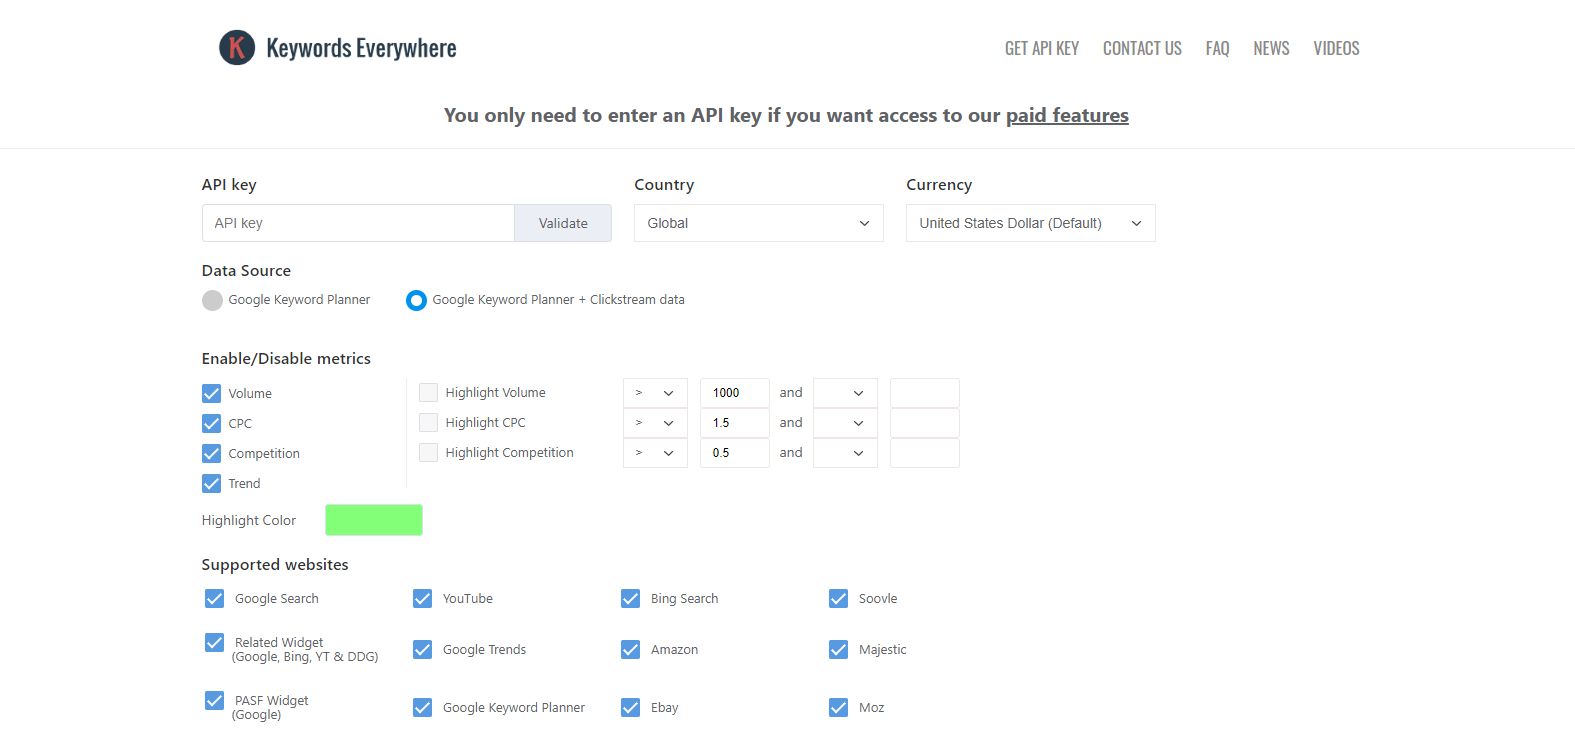The image size is (1575, 747).
Task: Toggle the Google Trends checkbox
Action: pyautogui.click(x=422, y=649)
